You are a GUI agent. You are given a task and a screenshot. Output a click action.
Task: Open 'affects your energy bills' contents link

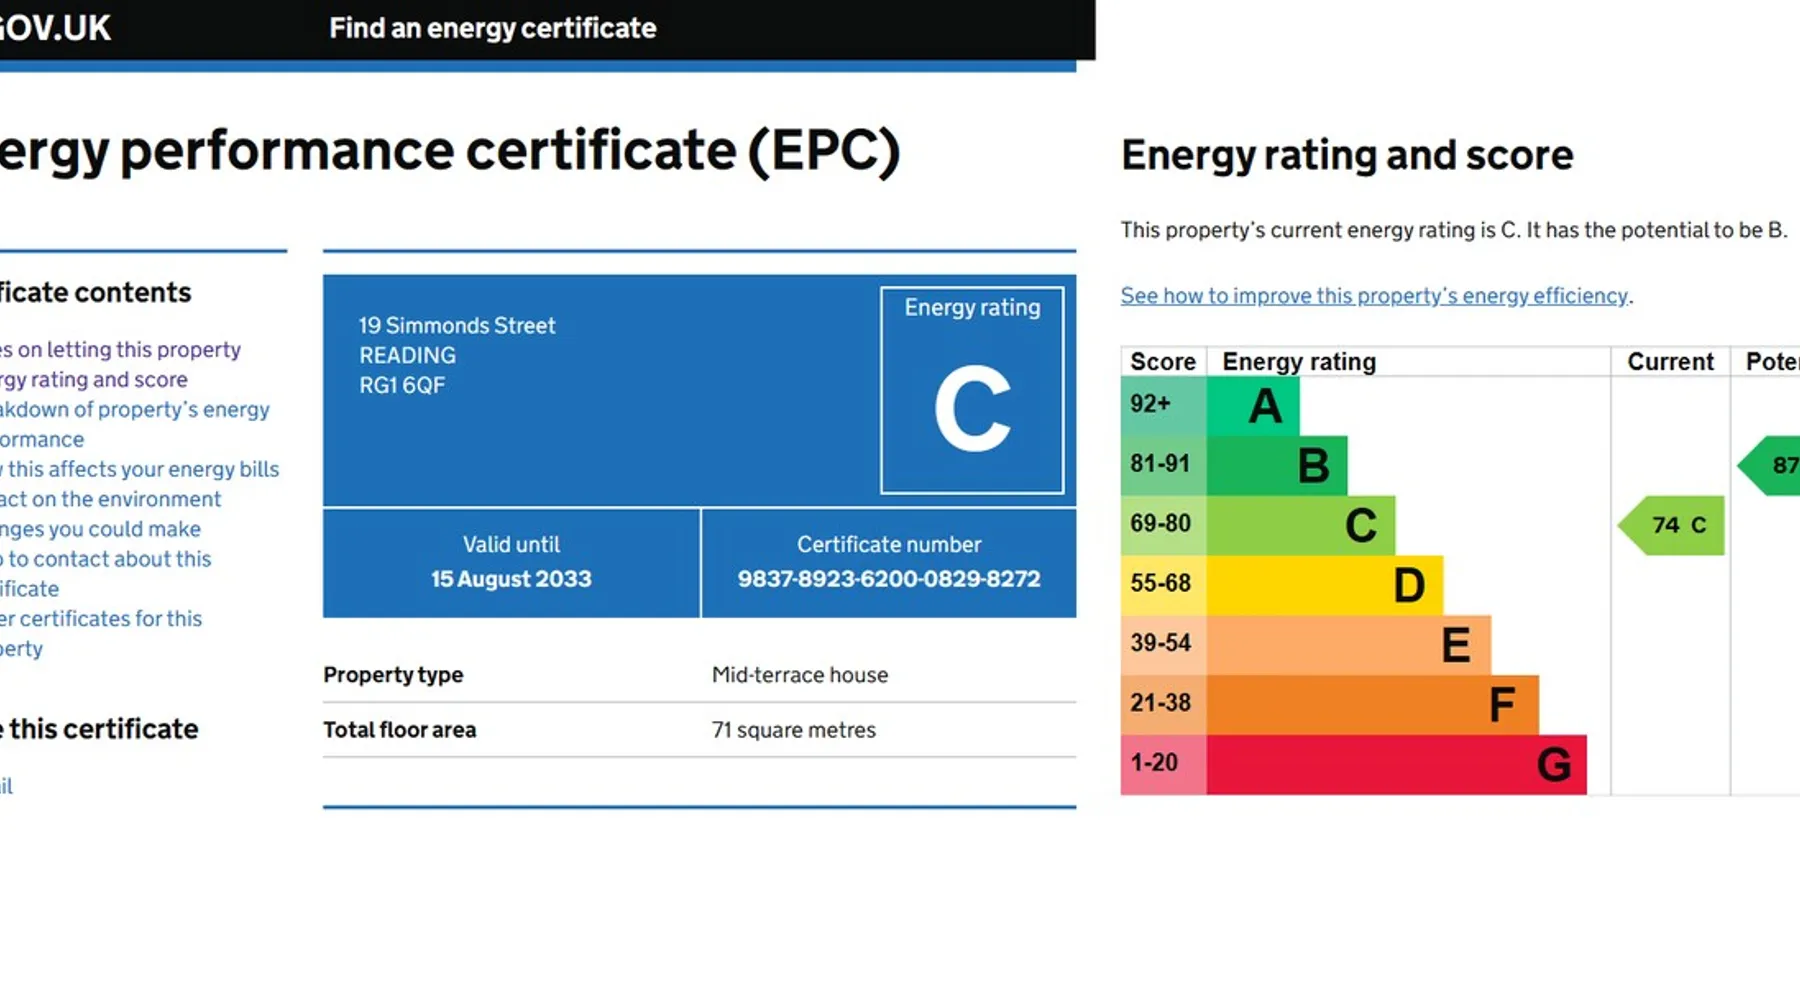[142, 470]
